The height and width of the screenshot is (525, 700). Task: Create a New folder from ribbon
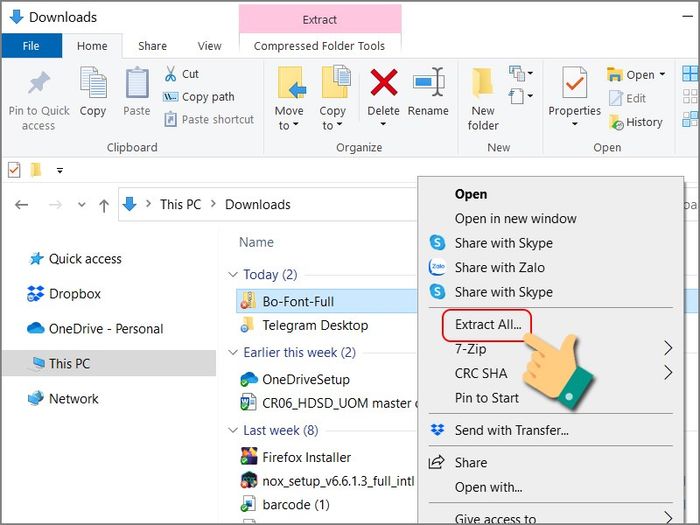(x=483, y=98)
